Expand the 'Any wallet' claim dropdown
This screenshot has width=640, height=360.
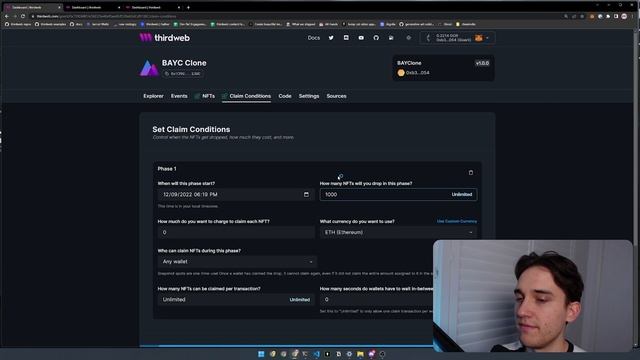237,262
